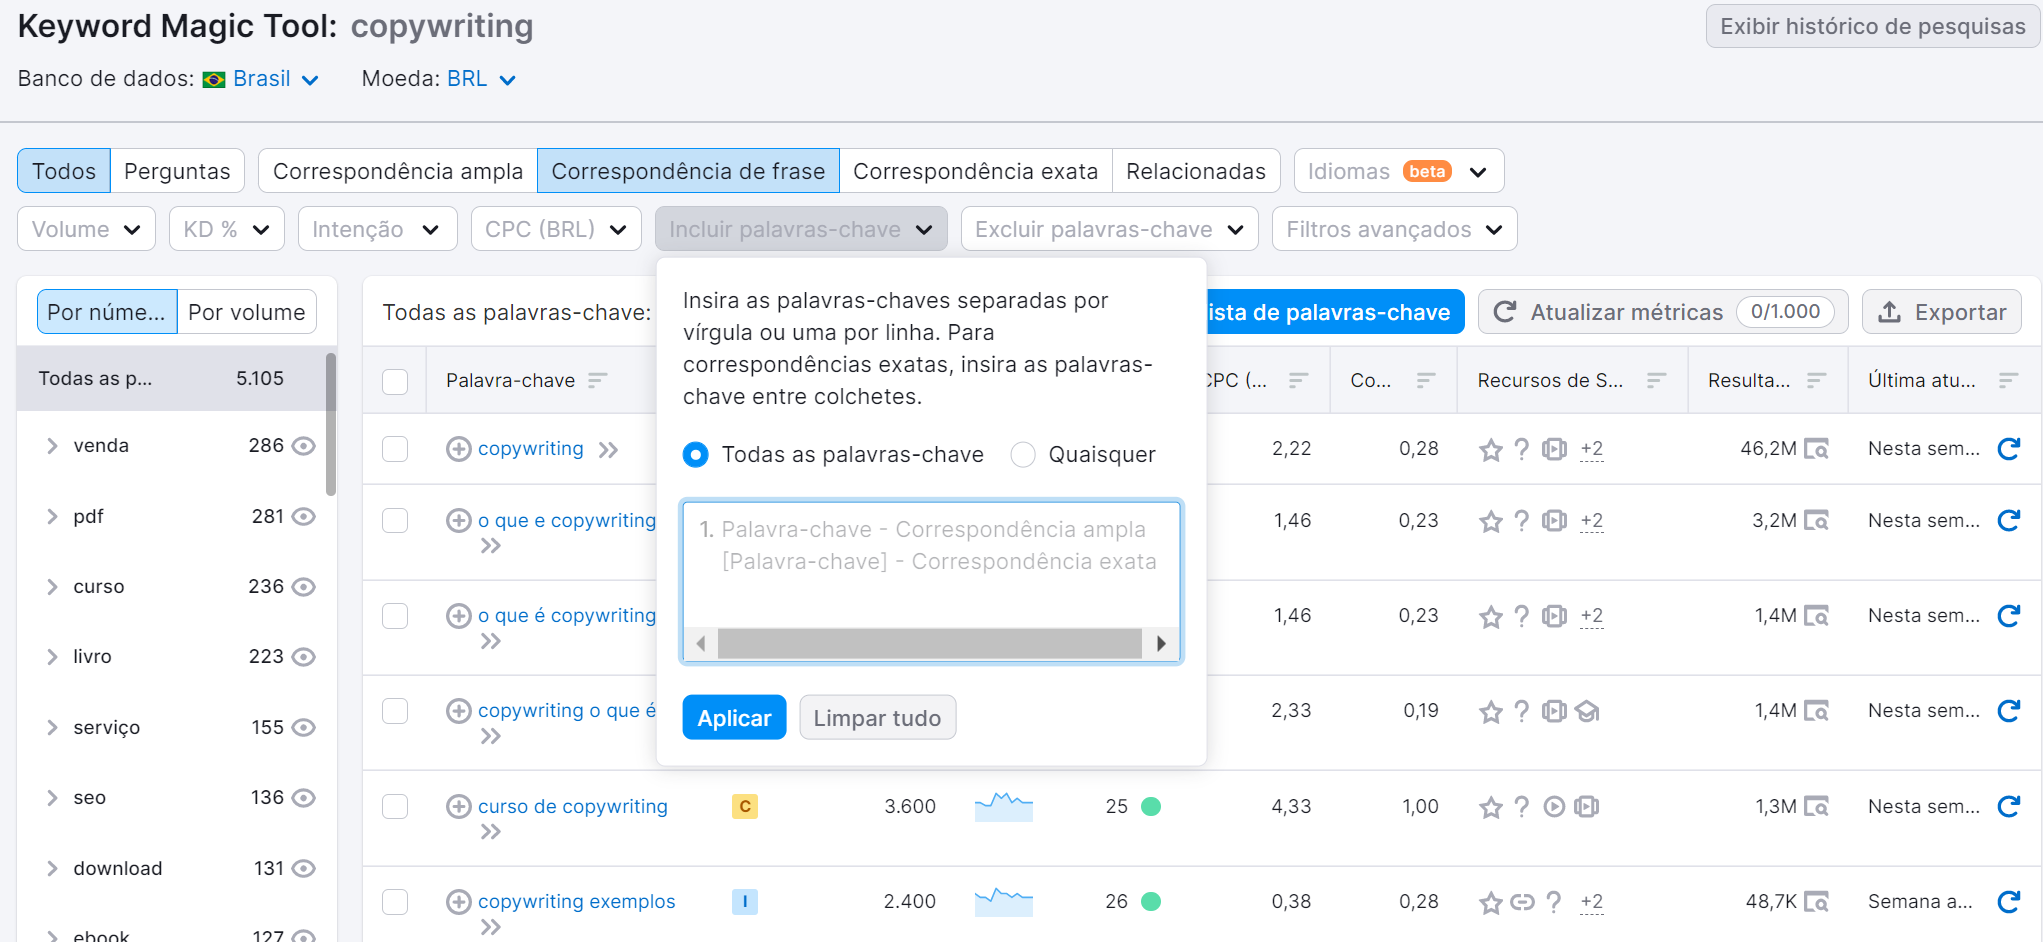
Task: Expand the "curso" keyword group
Action: point(52,586)
